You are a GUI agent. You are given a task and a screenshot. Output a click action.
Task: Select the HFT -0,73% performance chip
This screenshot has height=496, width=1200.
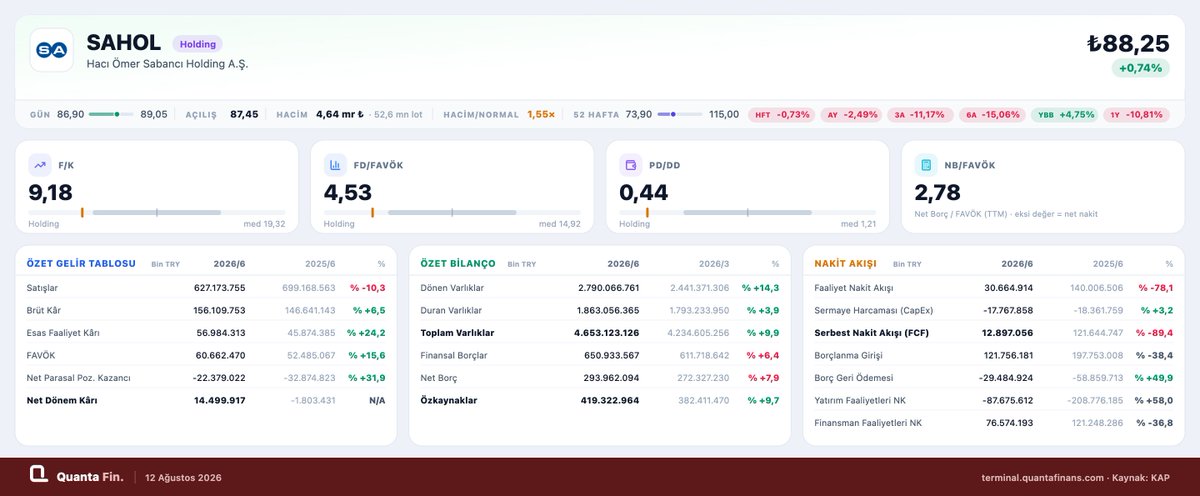pyautogui.click(x=783, y=114)
